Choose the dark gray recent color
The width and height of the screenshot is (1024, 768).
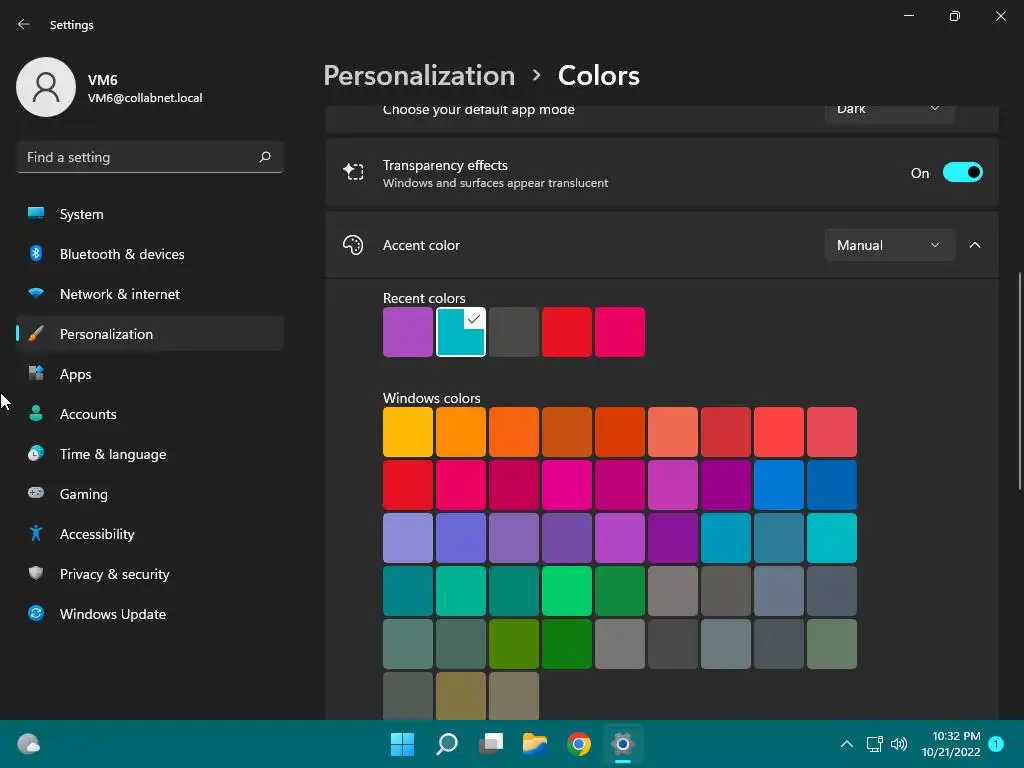pyautogui.click(x=514, y=332)
